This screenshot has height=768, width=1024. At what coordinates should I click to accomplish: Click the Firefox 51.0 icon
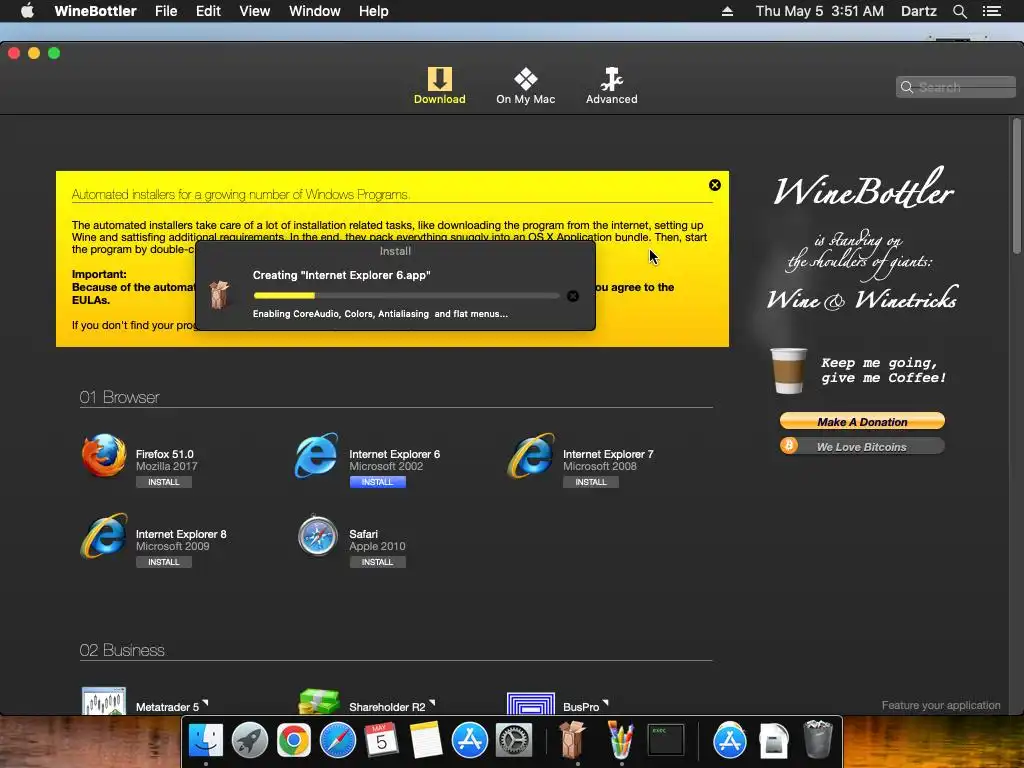click(x=104, y=455)
